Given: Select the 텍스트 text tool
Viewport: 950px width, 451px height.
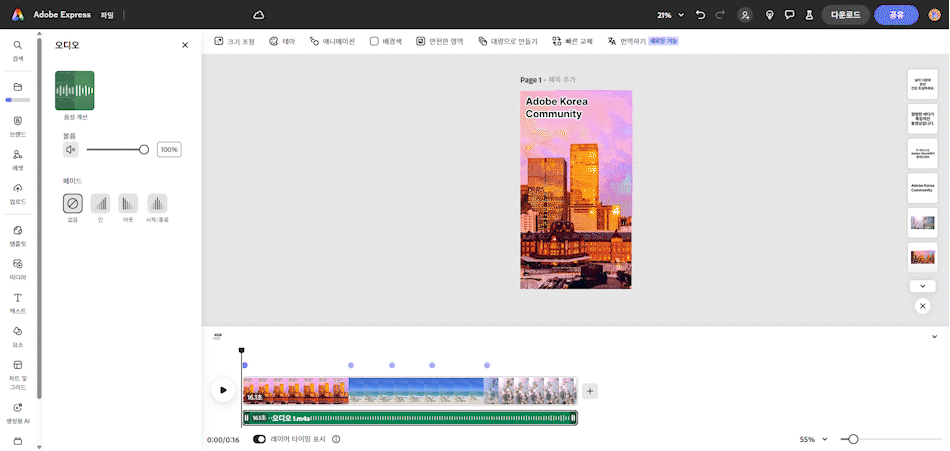Looking at the screenshot, I should [x=18, y=303].
